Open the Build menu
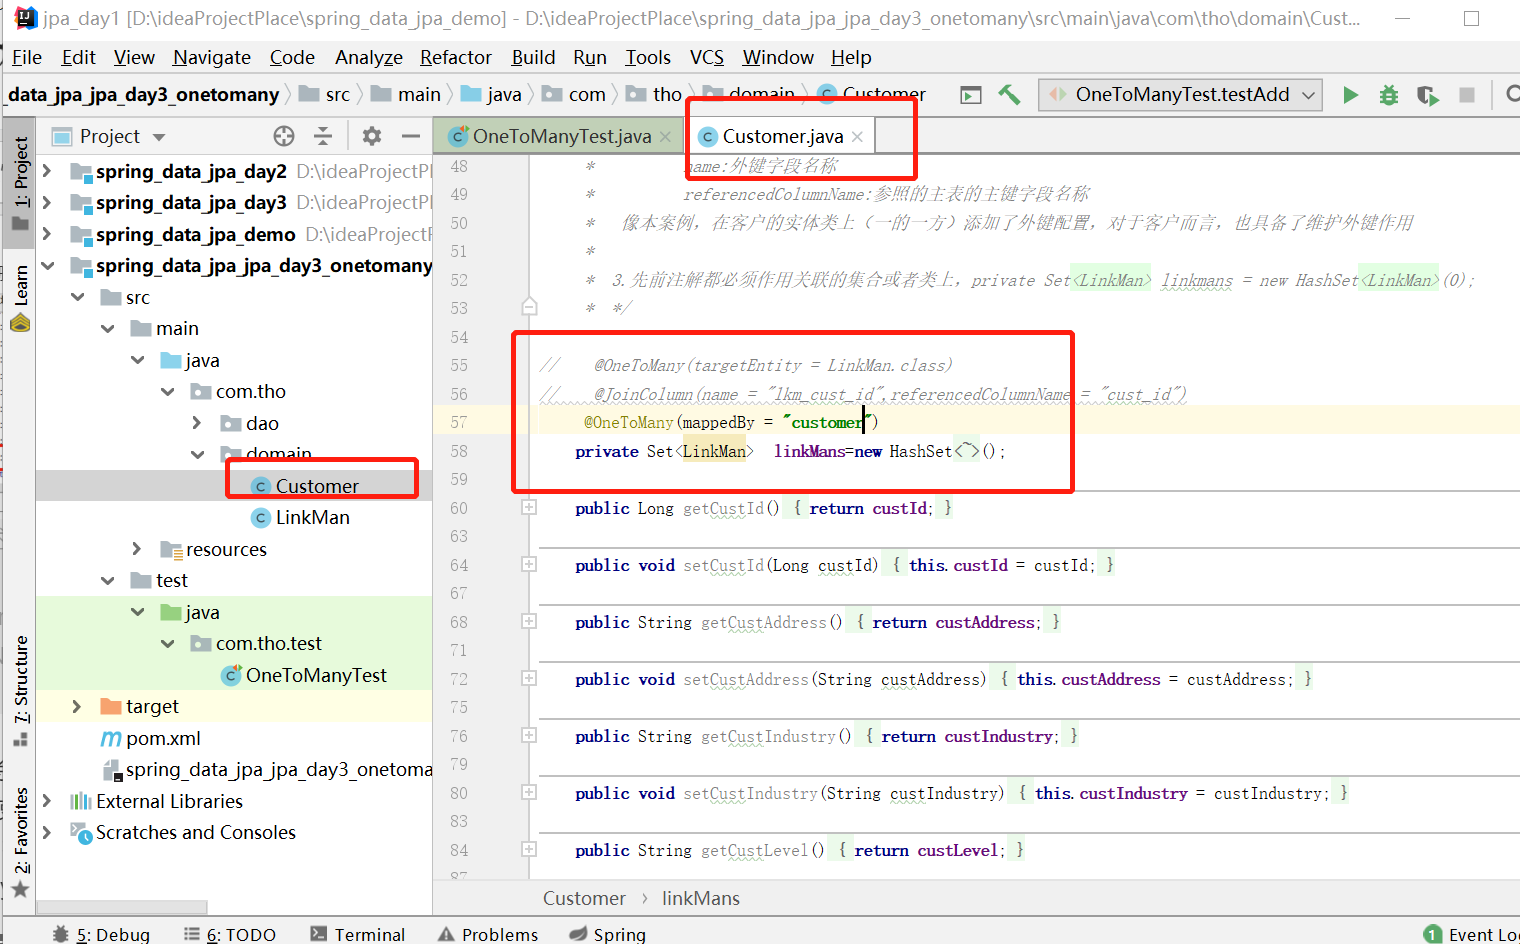 click(x=533, y=57)
